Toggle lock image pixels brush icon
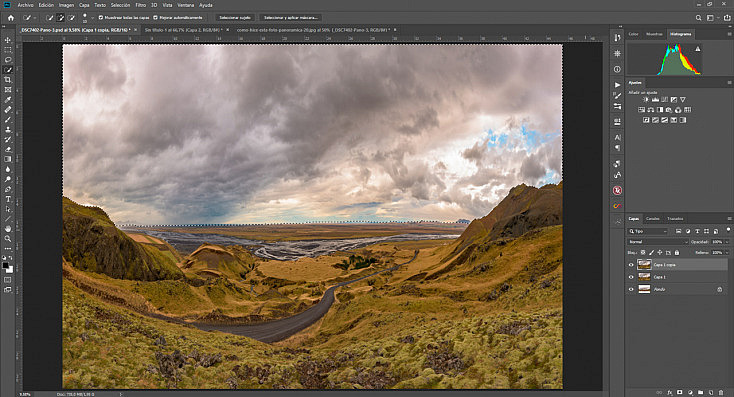 651,253
